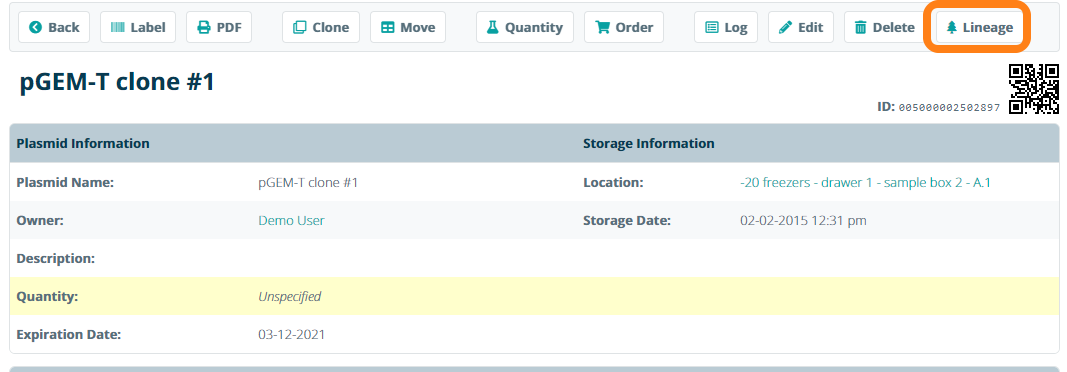Click the Clone duplicate icon
The width and height of the screenshot is (1067, 372).
pos(299,27)
